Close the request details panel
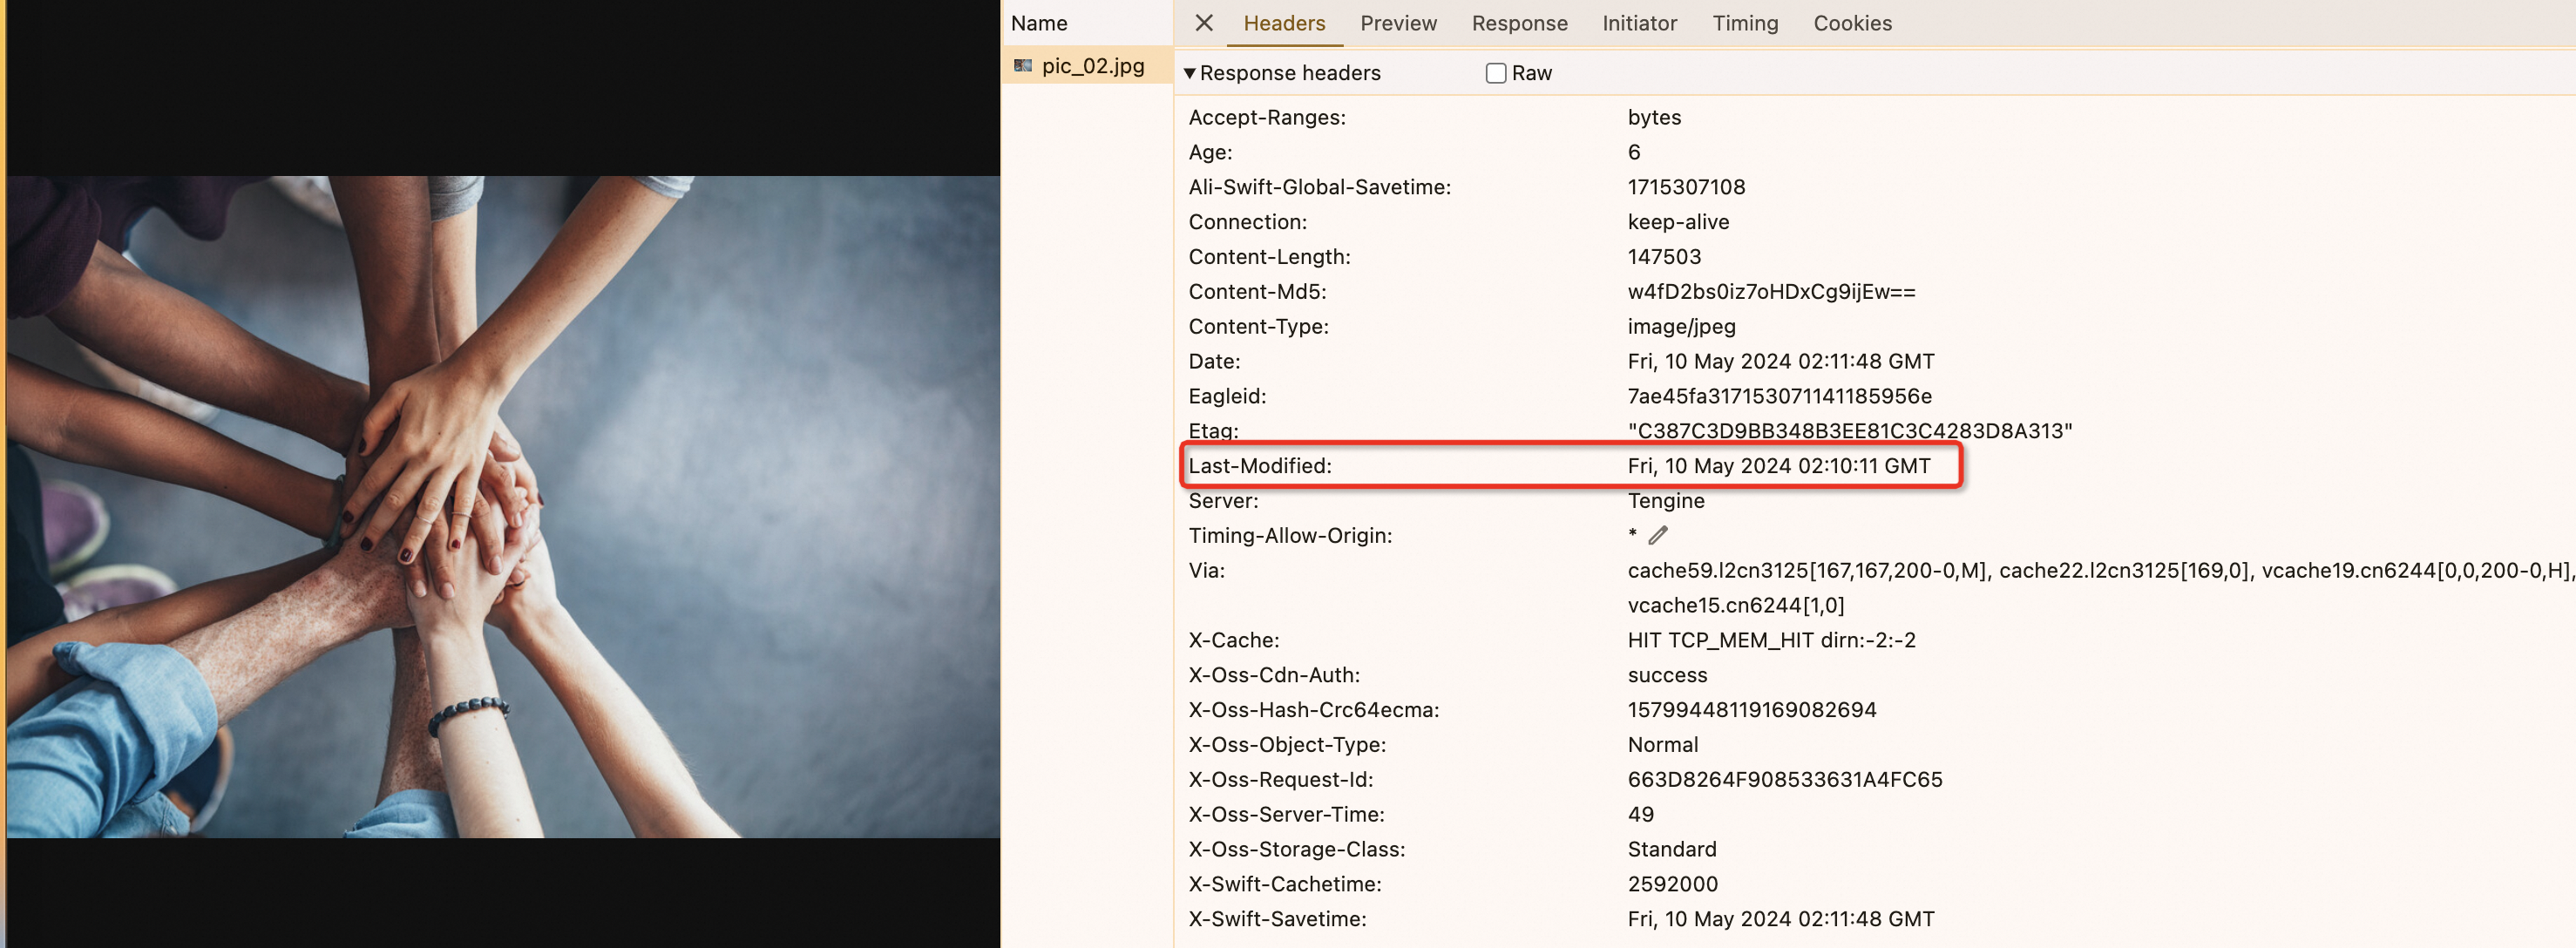The width and height of the screenshot is (2576, 948). point(1204,23)
